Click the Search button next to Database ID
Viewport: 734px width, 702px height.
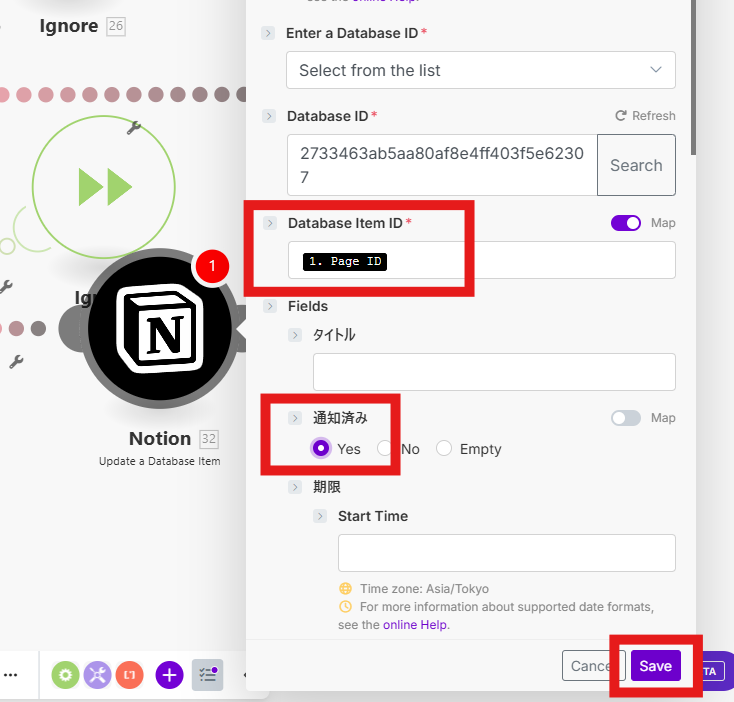point(636,165)
